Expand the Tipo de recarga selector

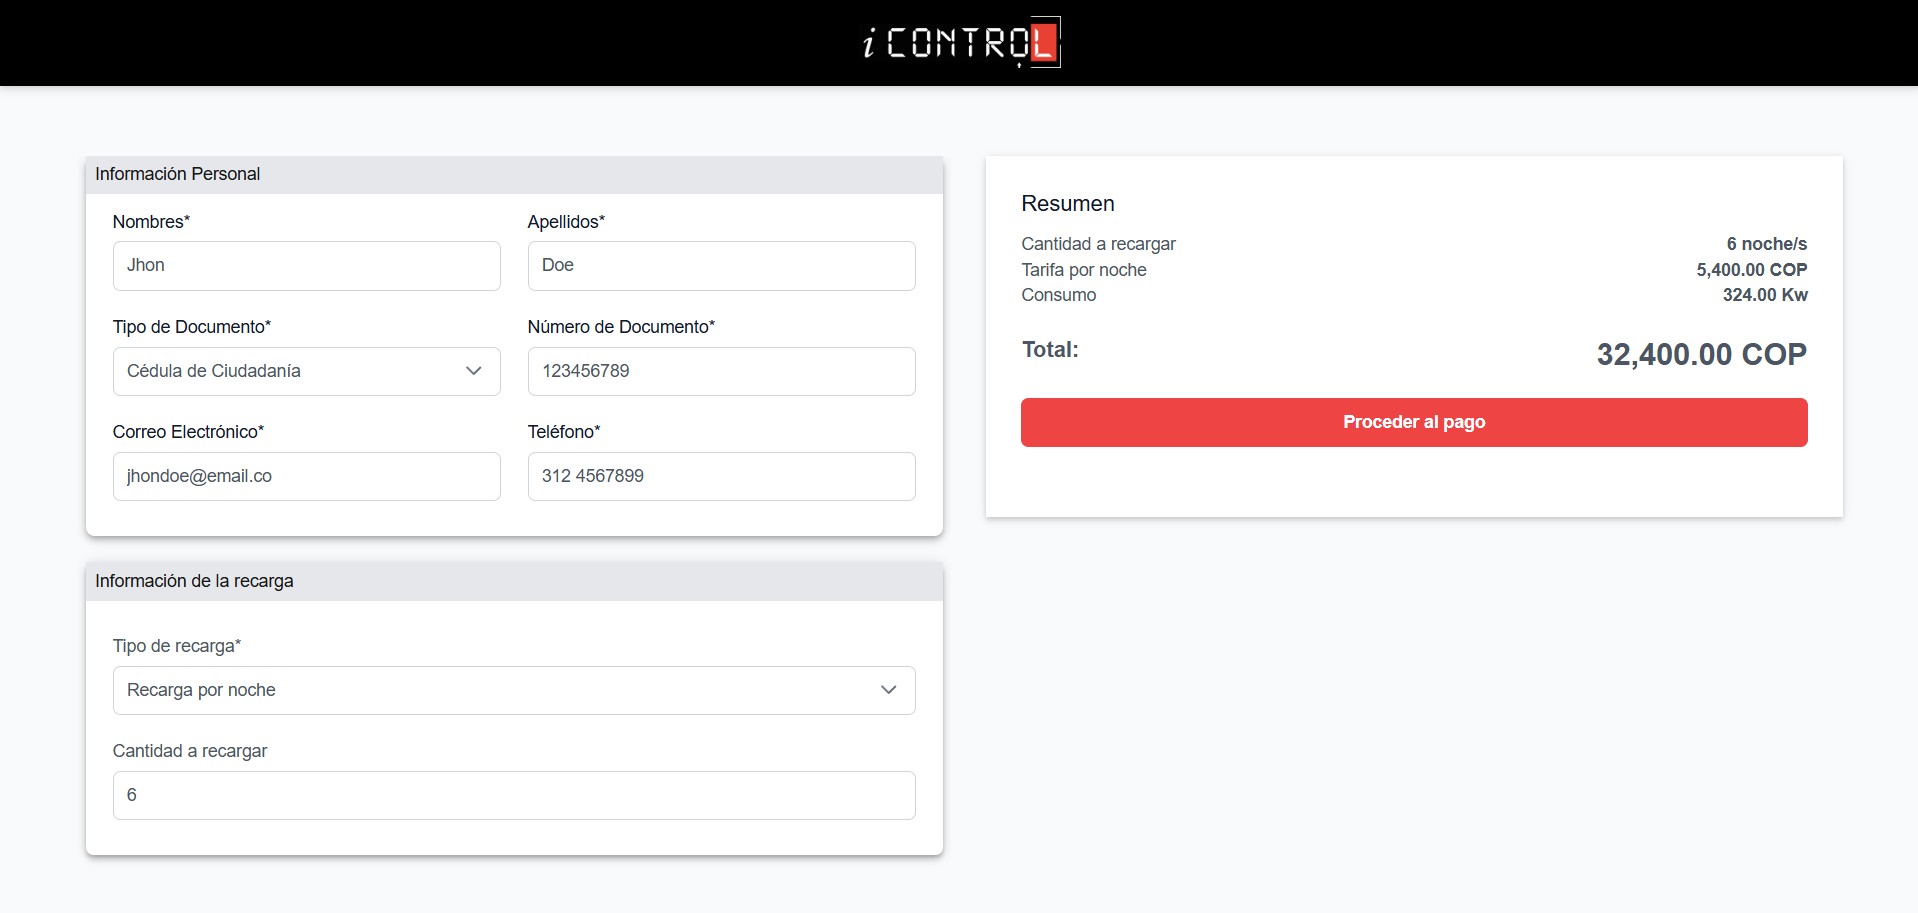coord(513,690)
